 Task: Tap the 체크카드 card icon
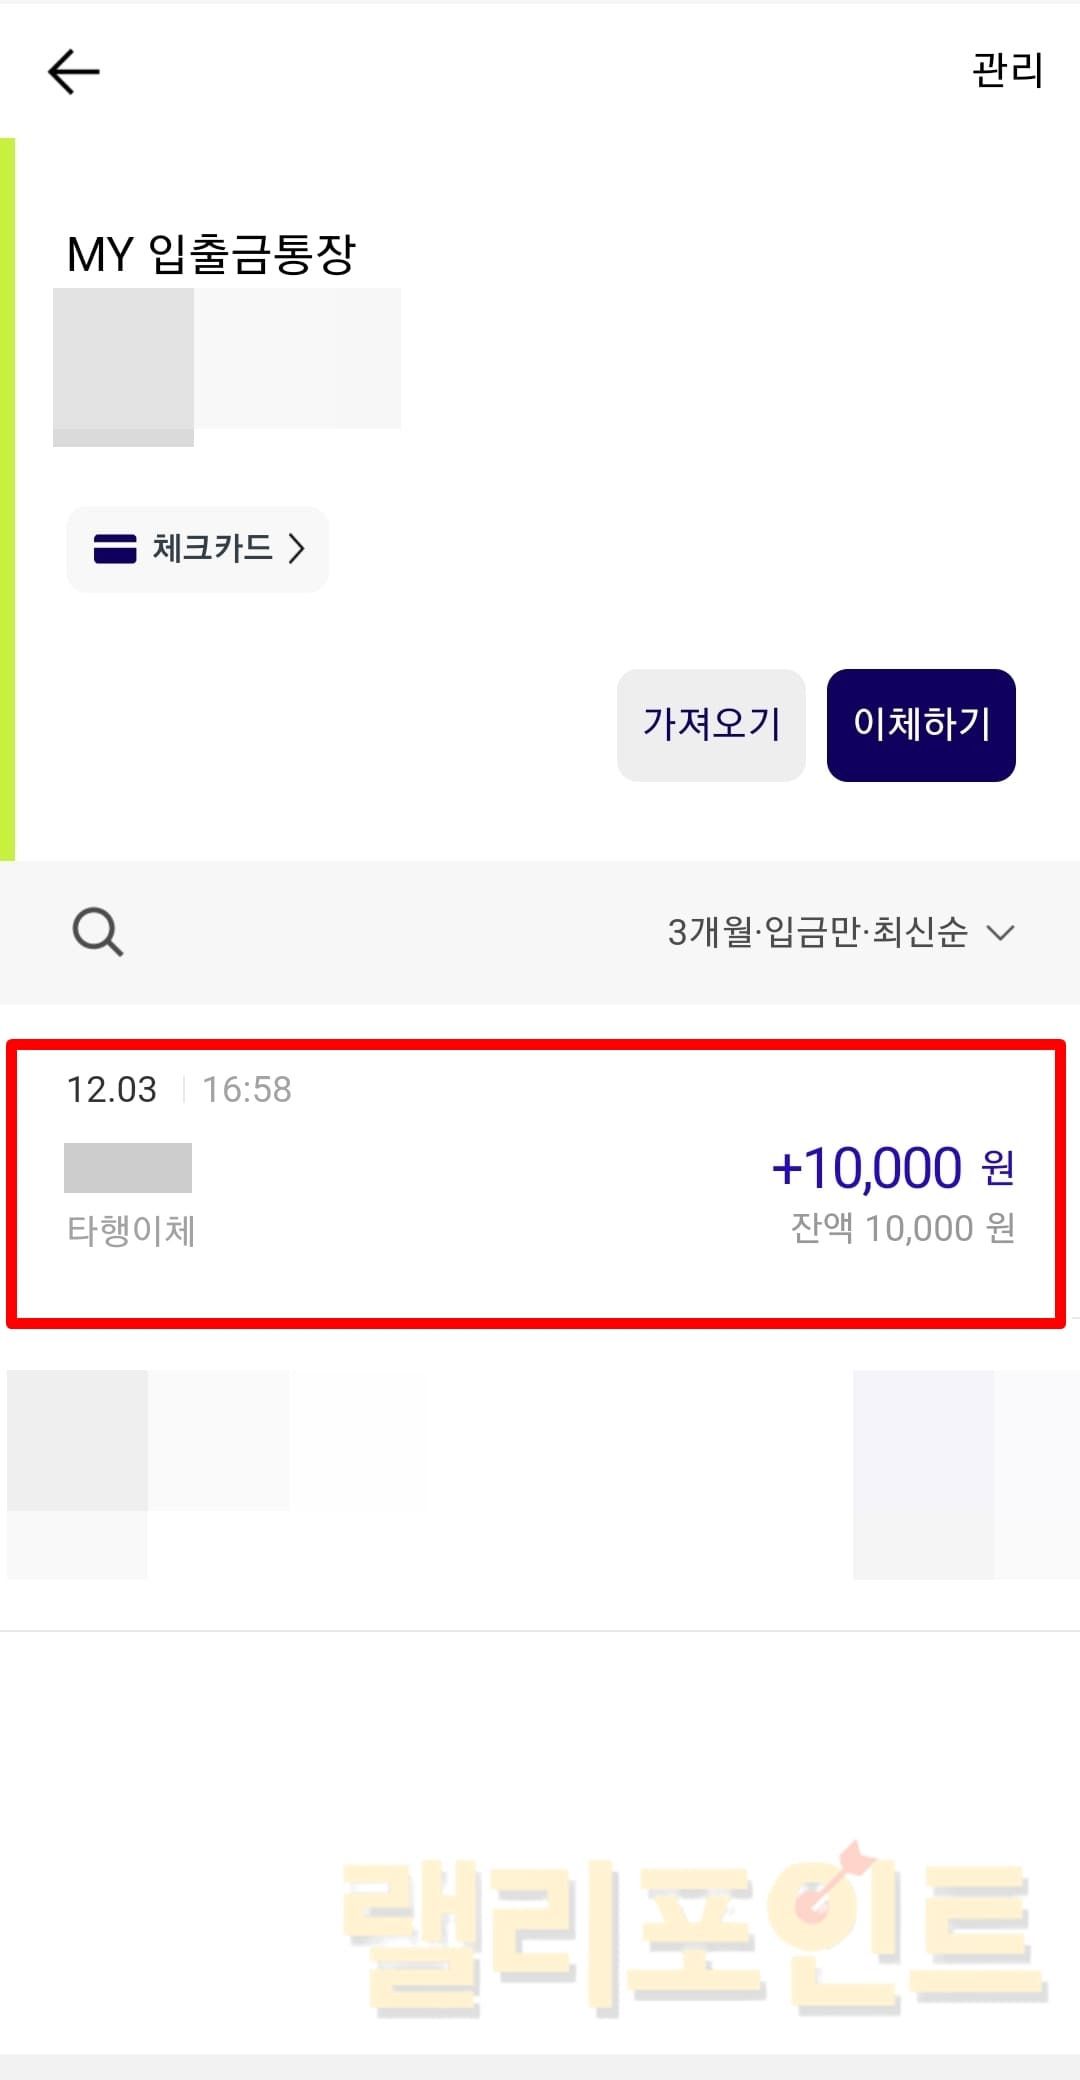coord(115,549)
